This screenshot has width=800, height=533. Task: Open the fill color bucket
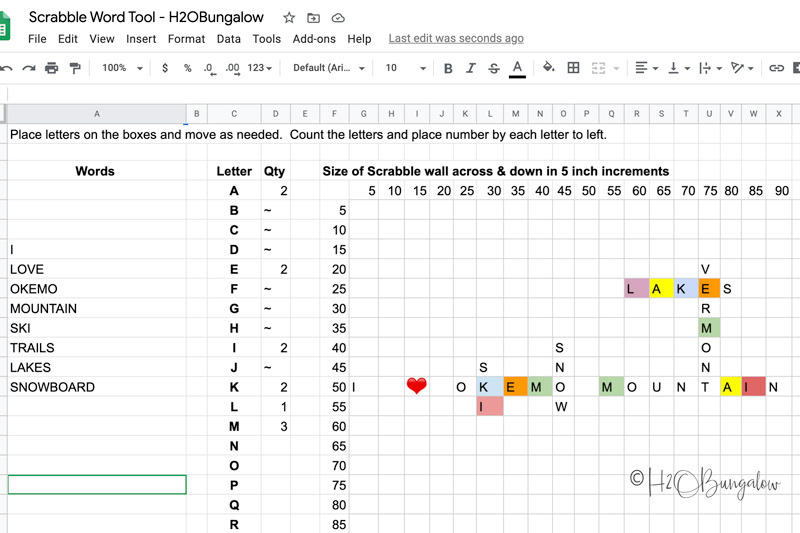tap(548, 67)
